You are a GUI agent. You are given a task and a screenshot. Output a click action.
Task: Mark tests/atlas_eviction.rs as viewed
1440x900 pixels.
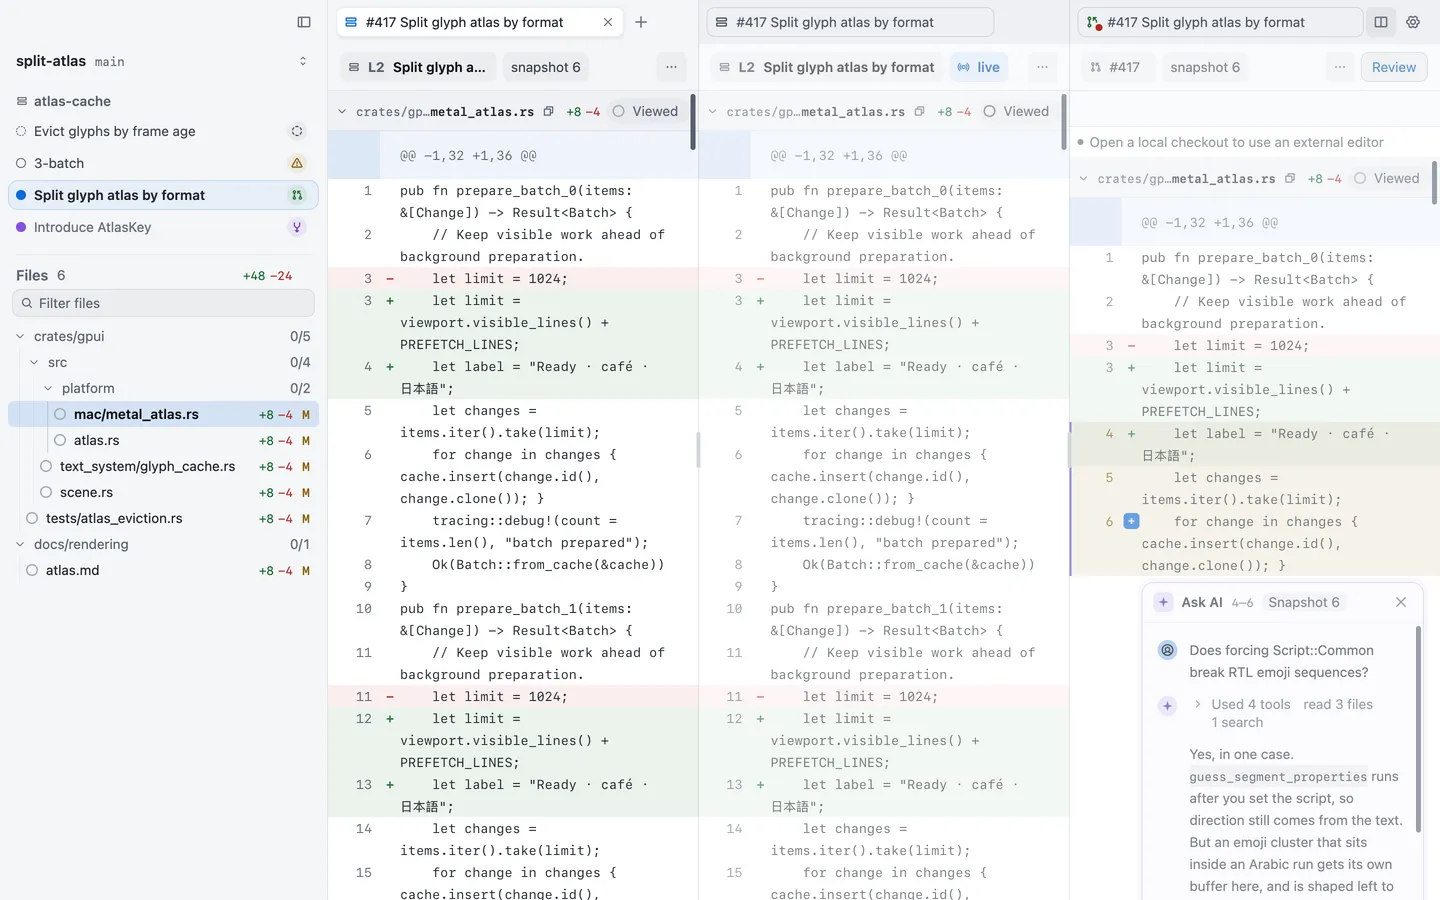click(x=32, y=518)
